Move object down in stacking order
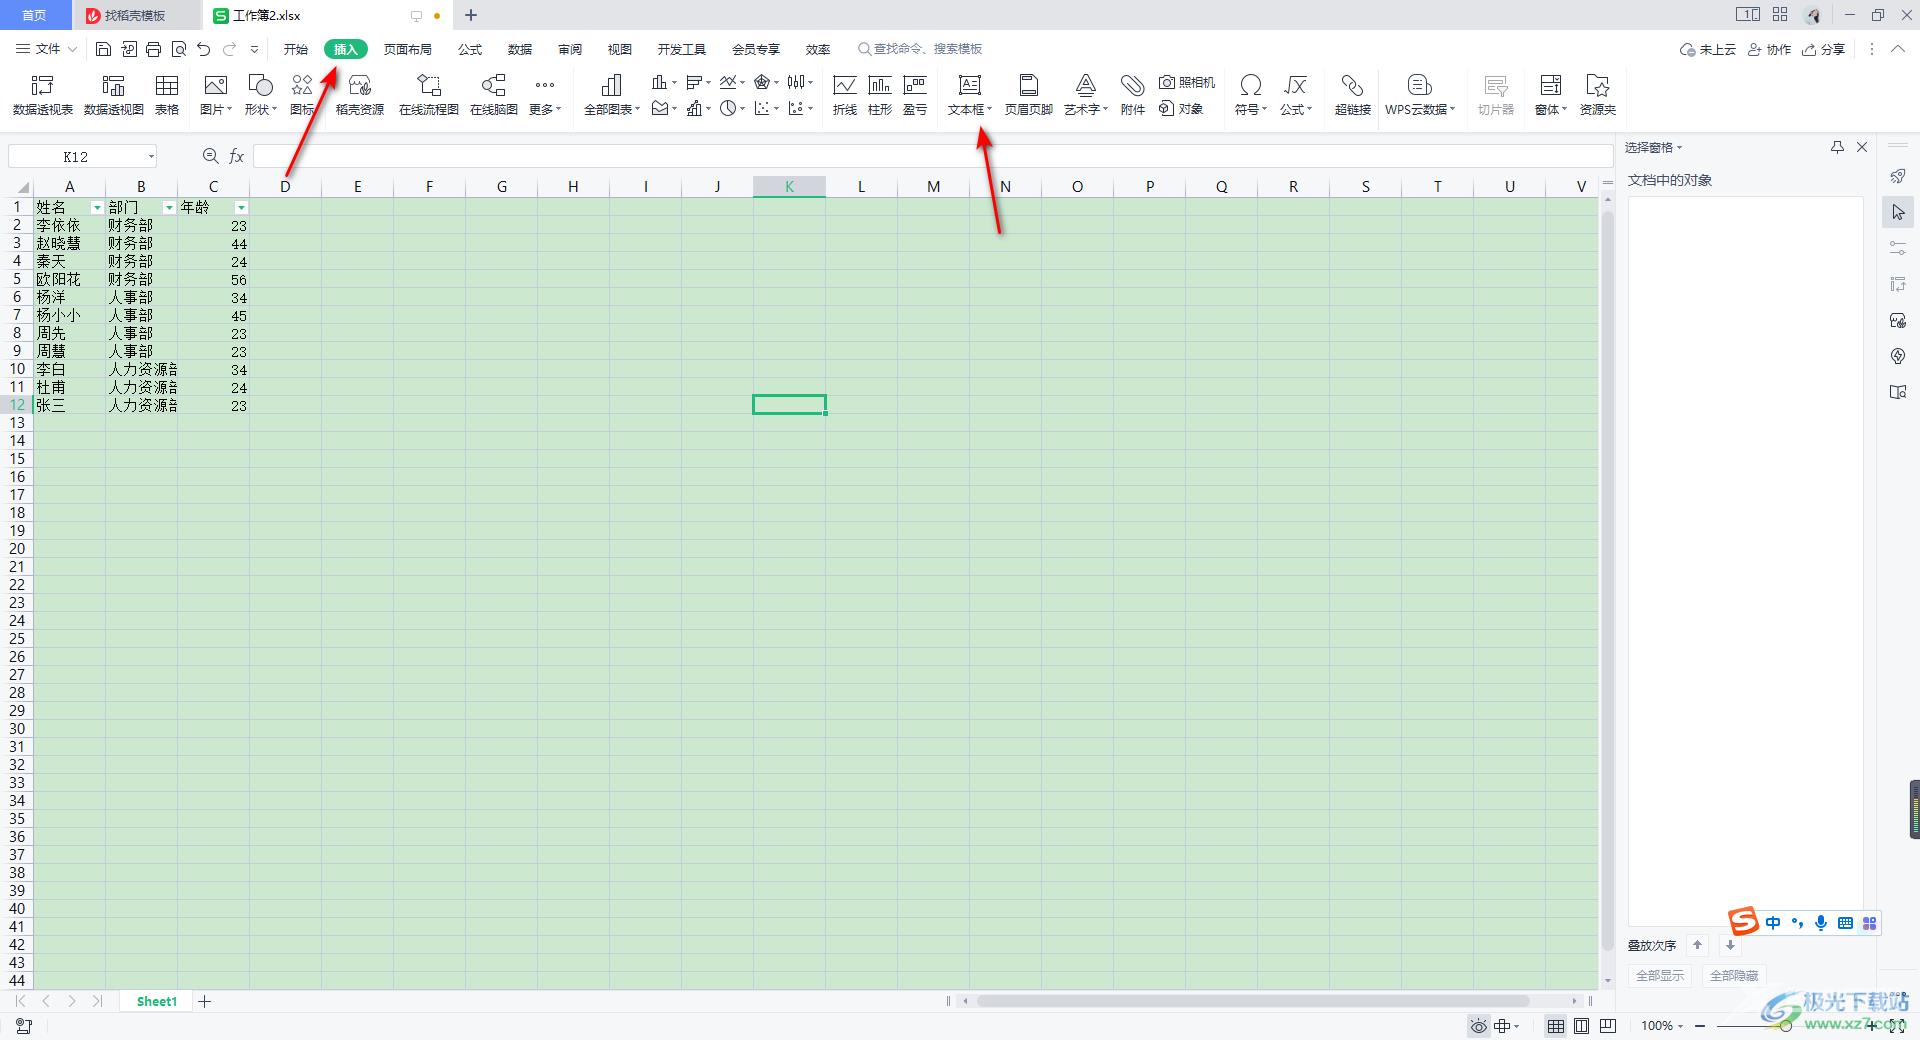 point(1730,945)
